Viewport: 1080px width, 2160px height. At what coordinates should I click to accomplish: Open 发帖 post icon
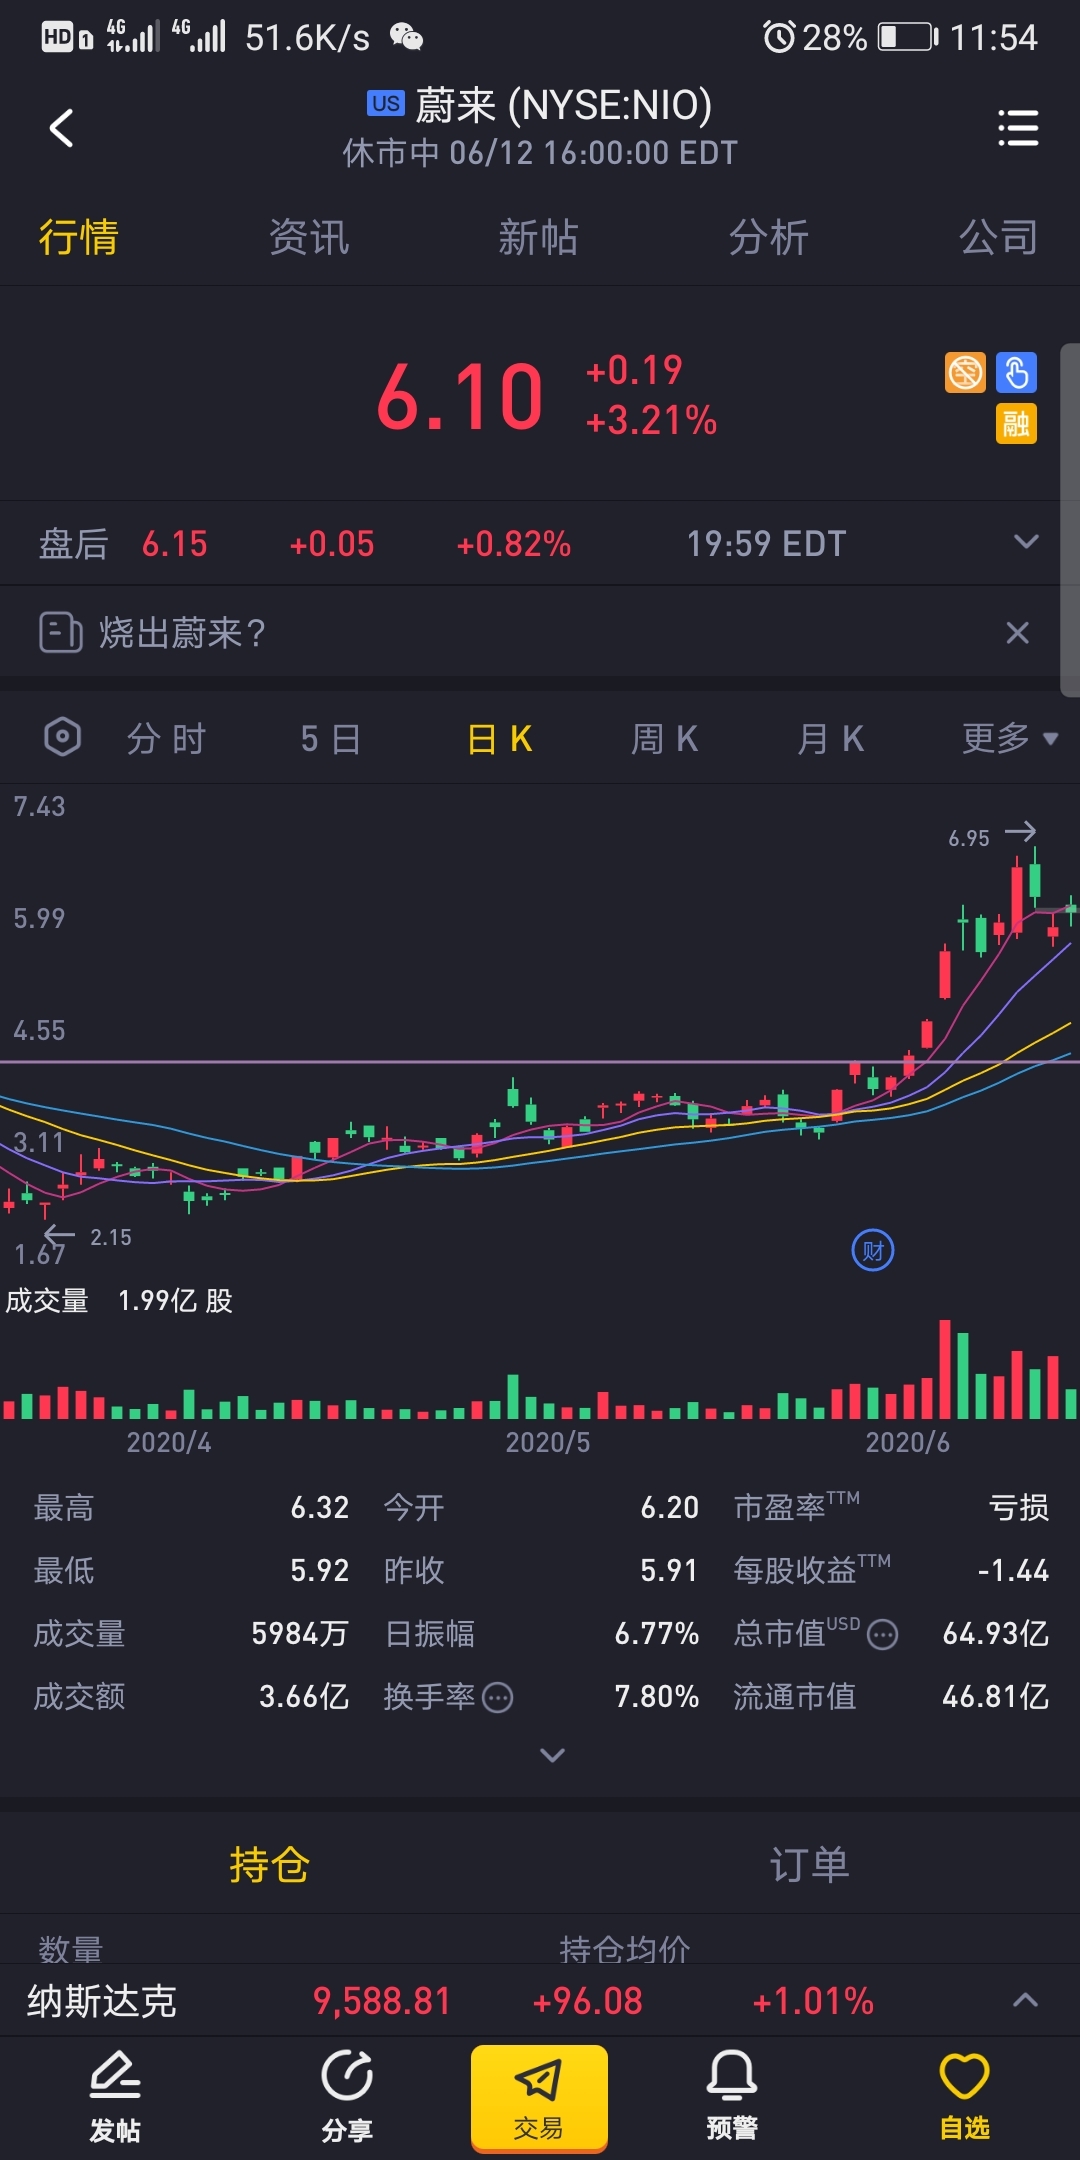(x=115, y=2096)
